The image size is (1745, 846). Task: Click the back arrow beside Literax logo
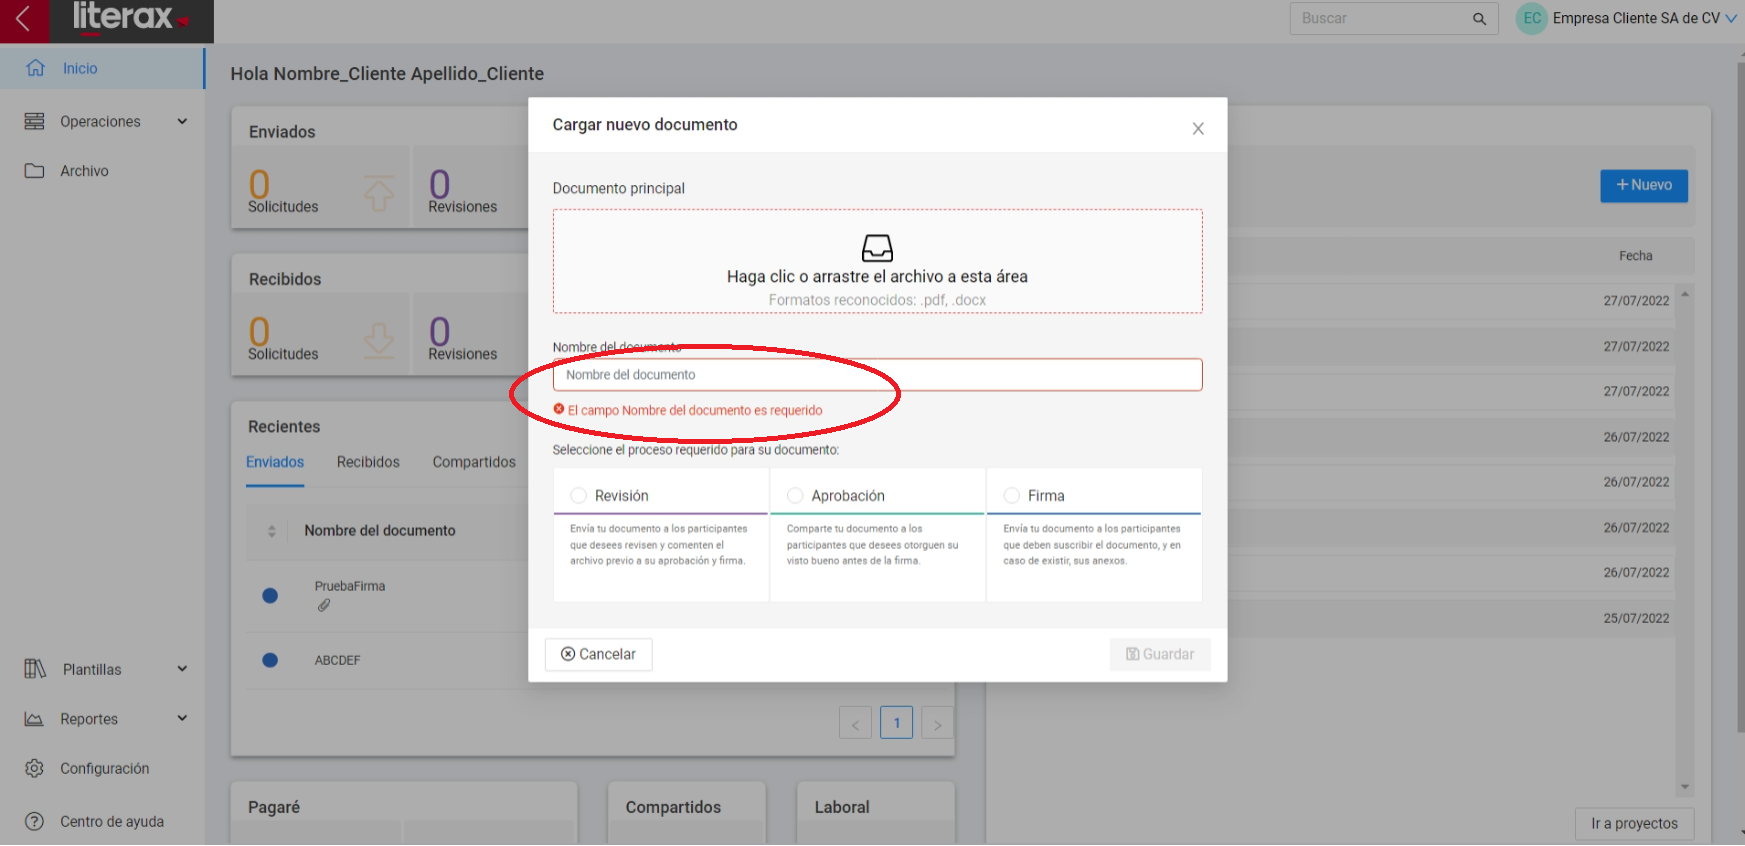[x=23, y=18]
